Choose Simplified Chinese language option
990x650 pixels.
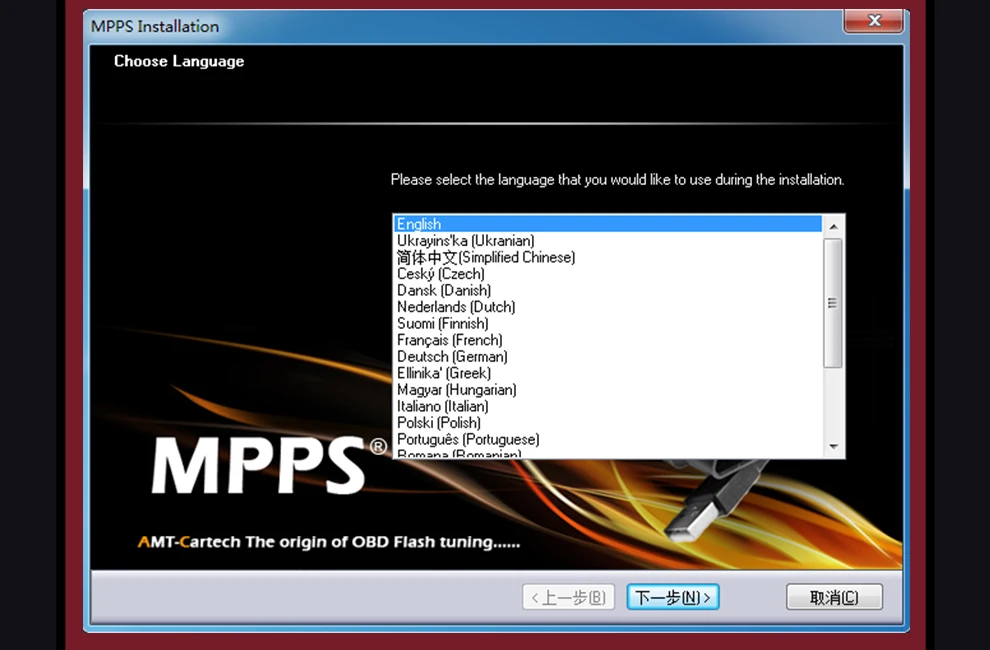point(608,257)
